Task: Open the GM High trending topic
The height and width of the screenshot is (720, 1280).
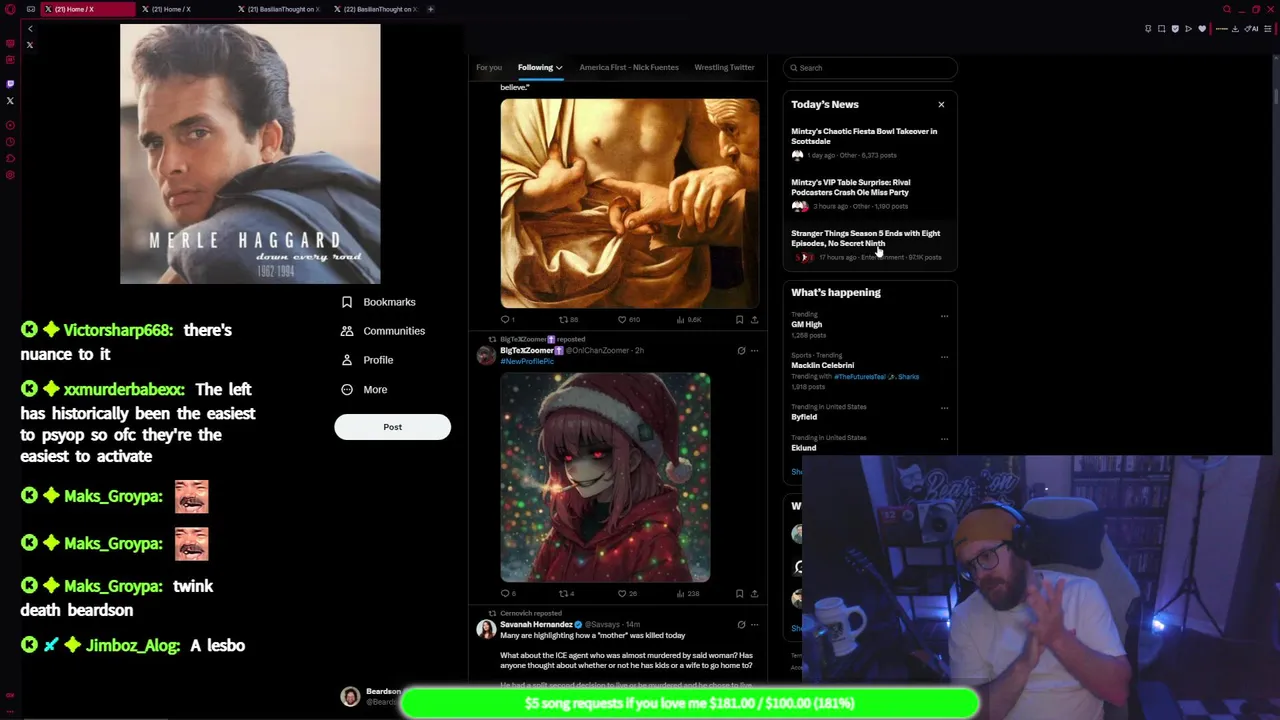Action: (807, 324)
